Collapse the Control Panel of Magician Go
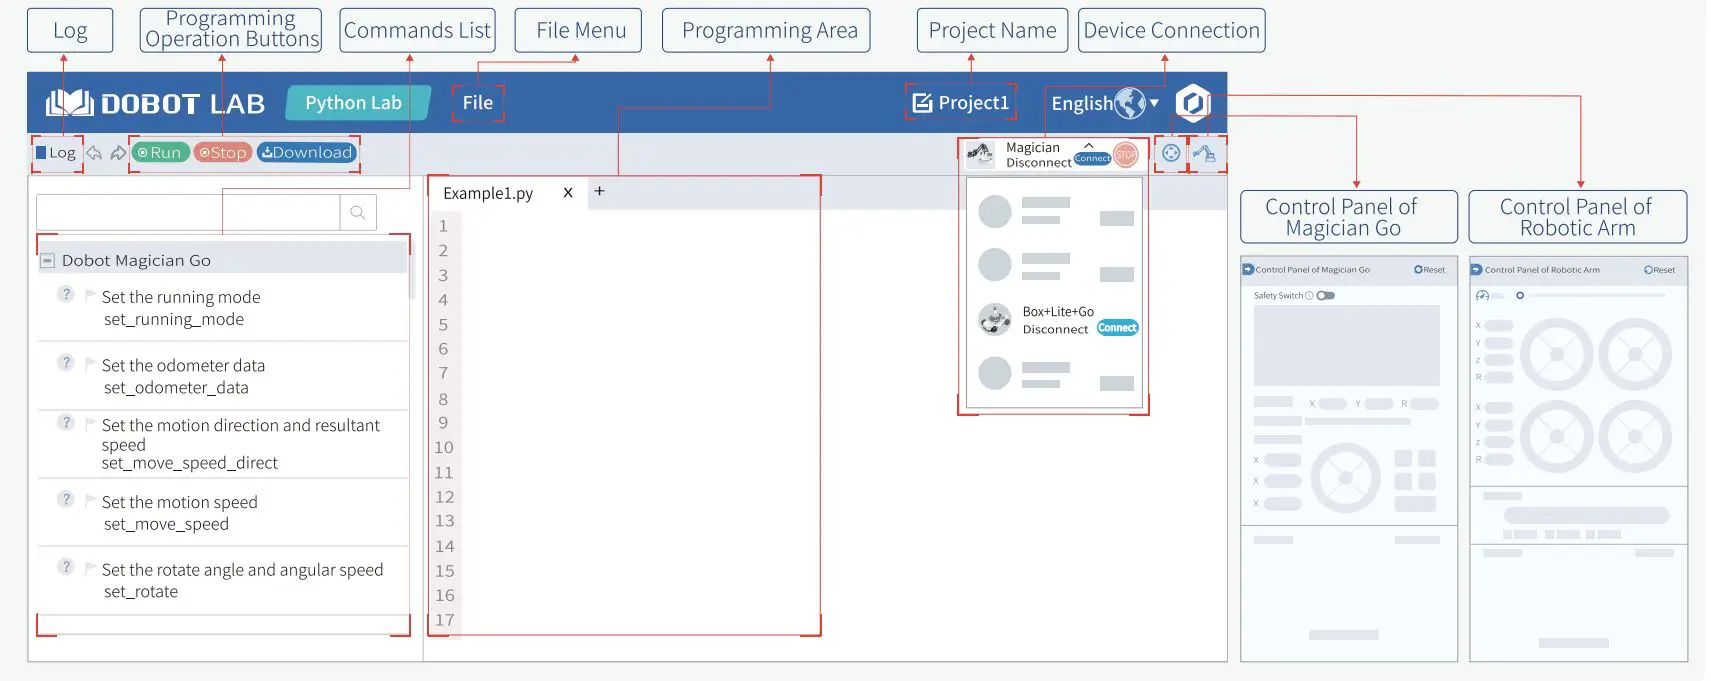Viewport: 1711px width, 681px height. 1248,269
